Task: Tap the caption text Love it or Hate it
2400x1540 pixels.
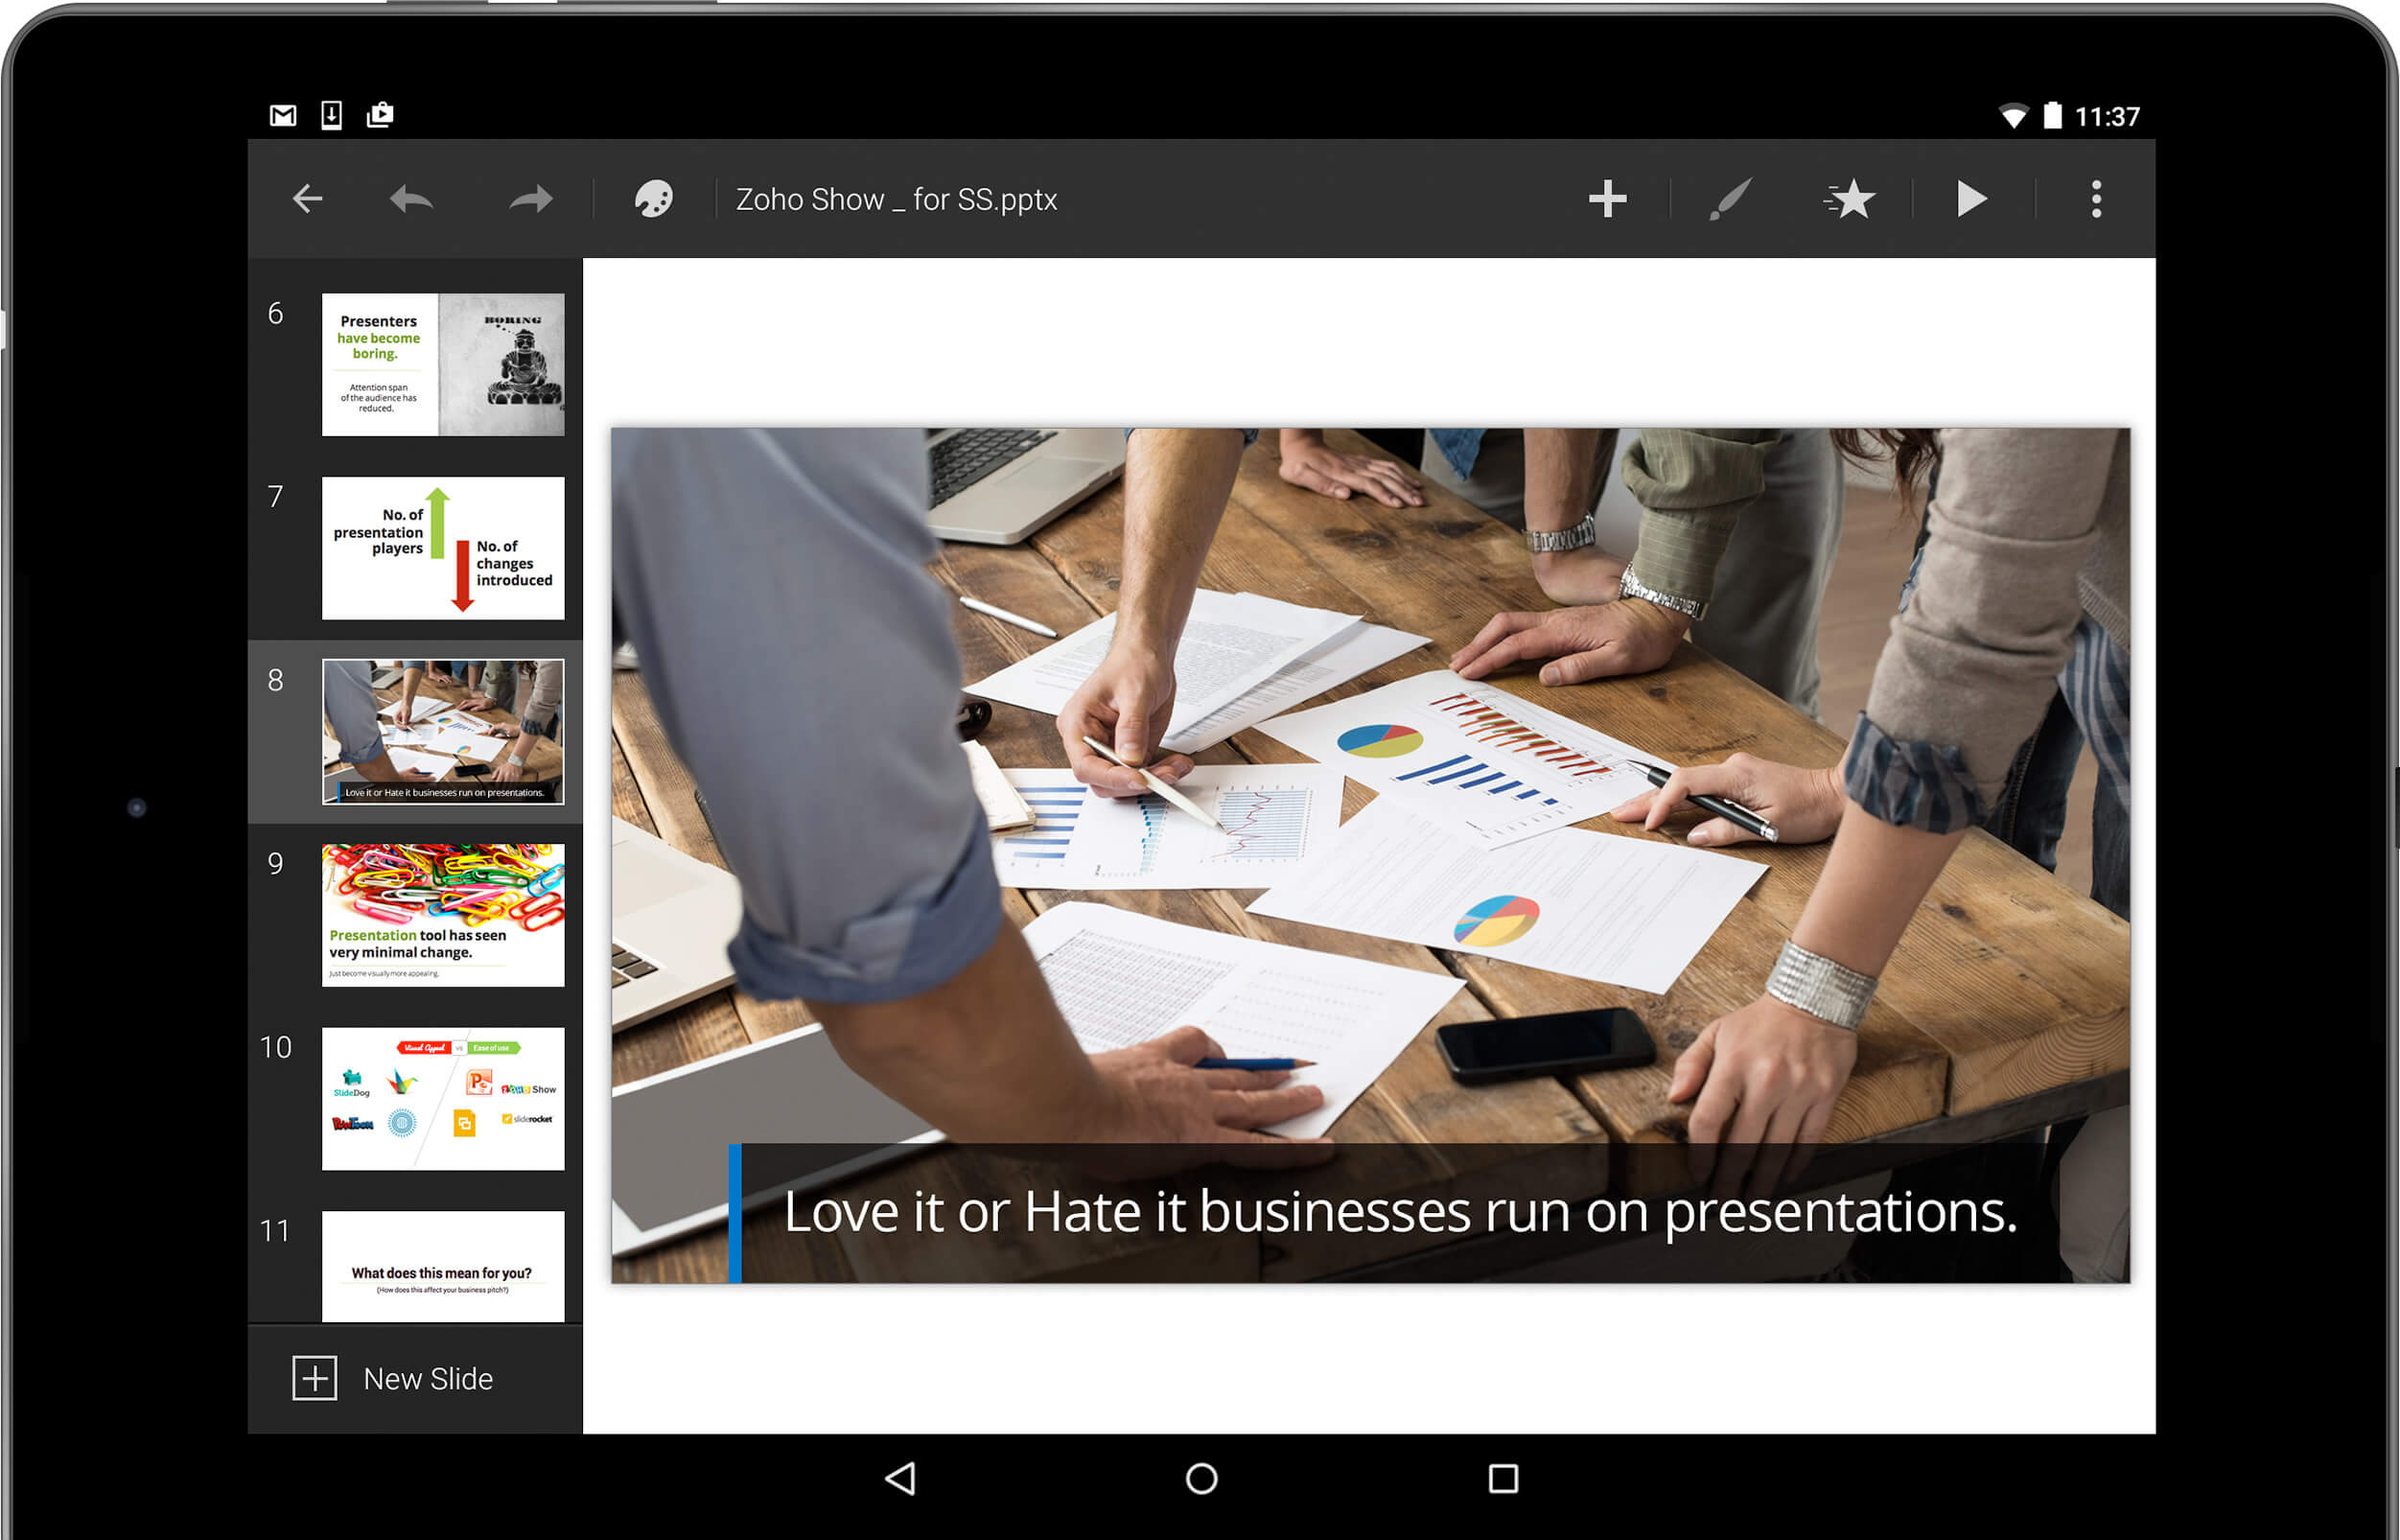Action: click(1400, 1212)
